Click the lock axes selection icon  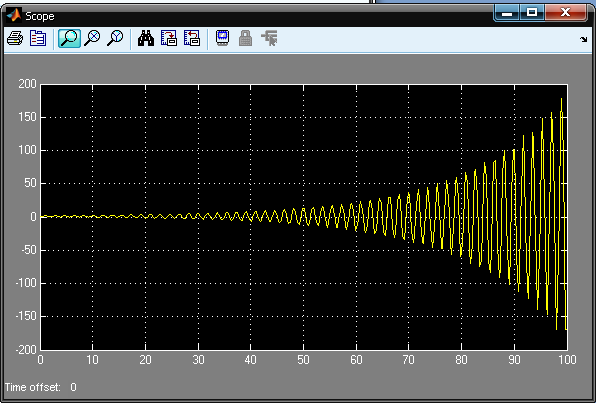point(246,38)
